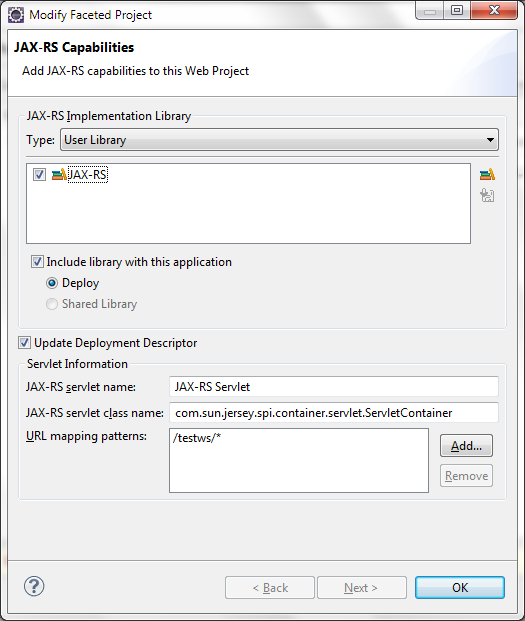The height and width of the screenshot is (621, 525).
Task: Click the JAX-RS servlet class name field
Action: click(333, 413)
